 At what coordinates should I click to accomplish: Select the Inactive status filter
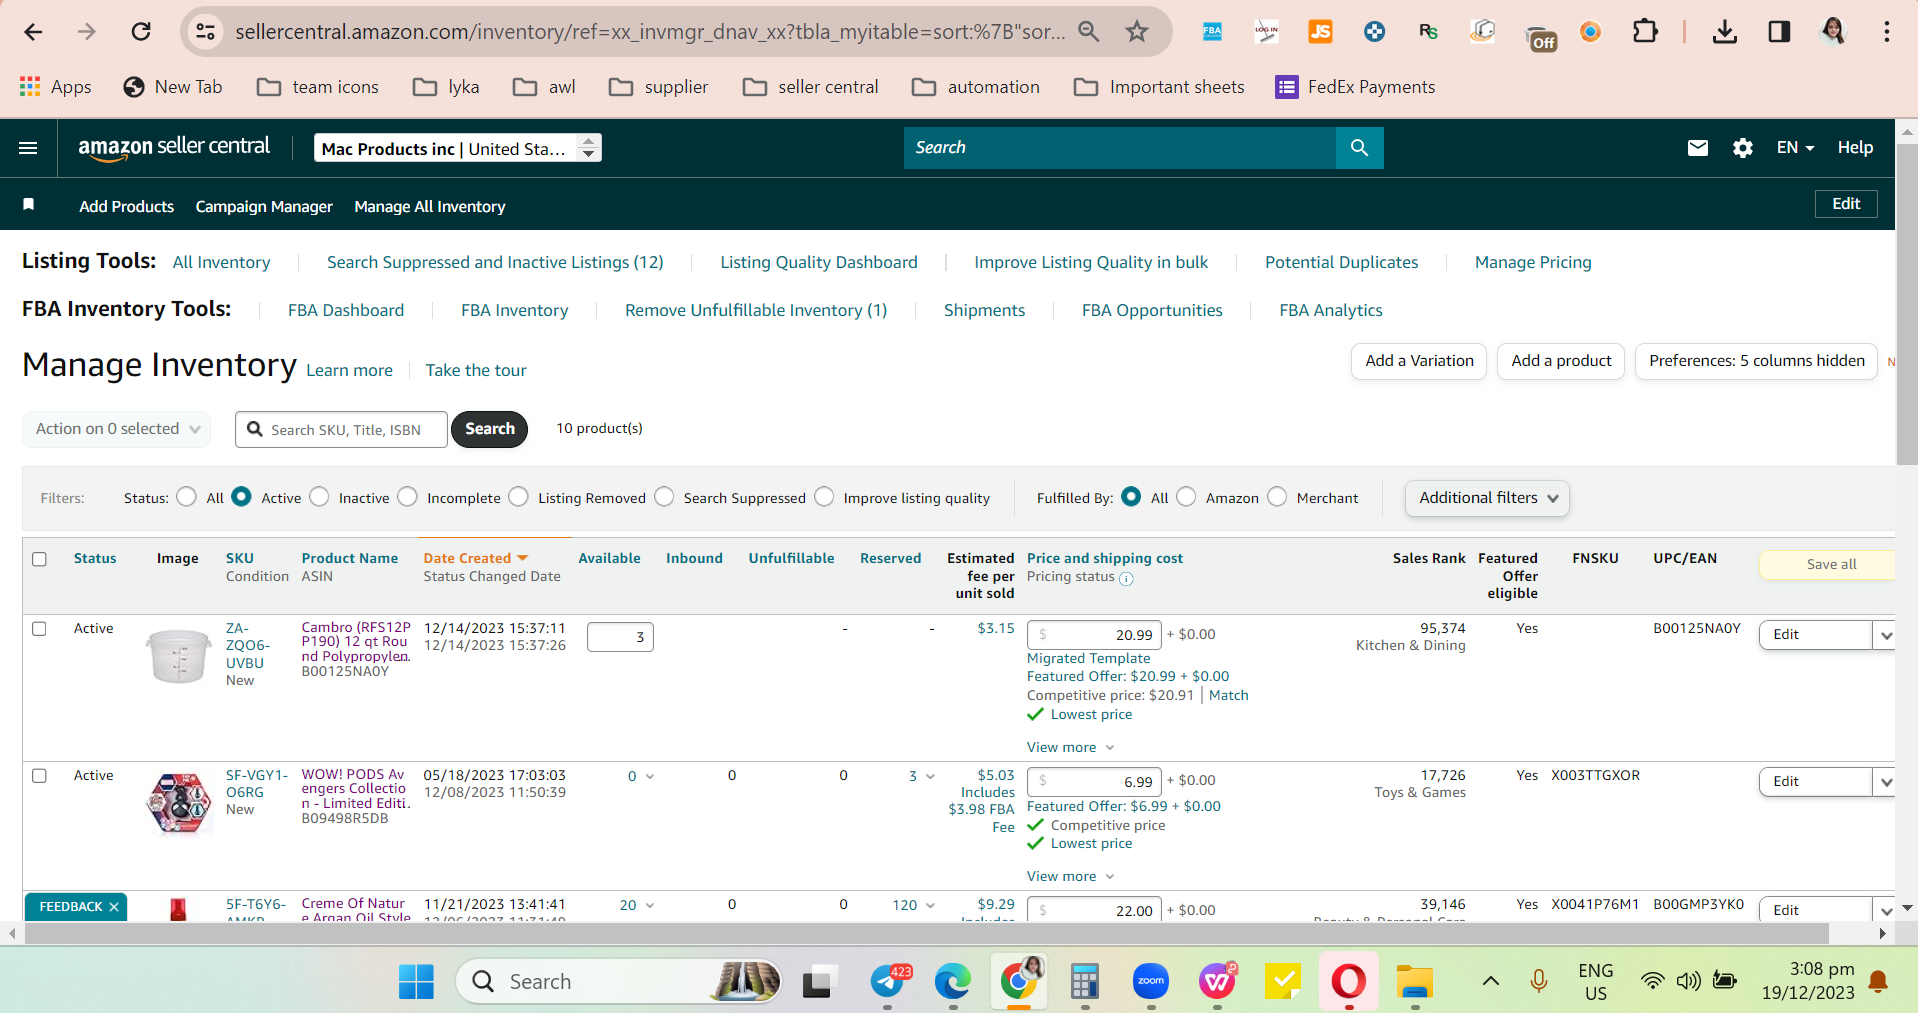[319, 497]
